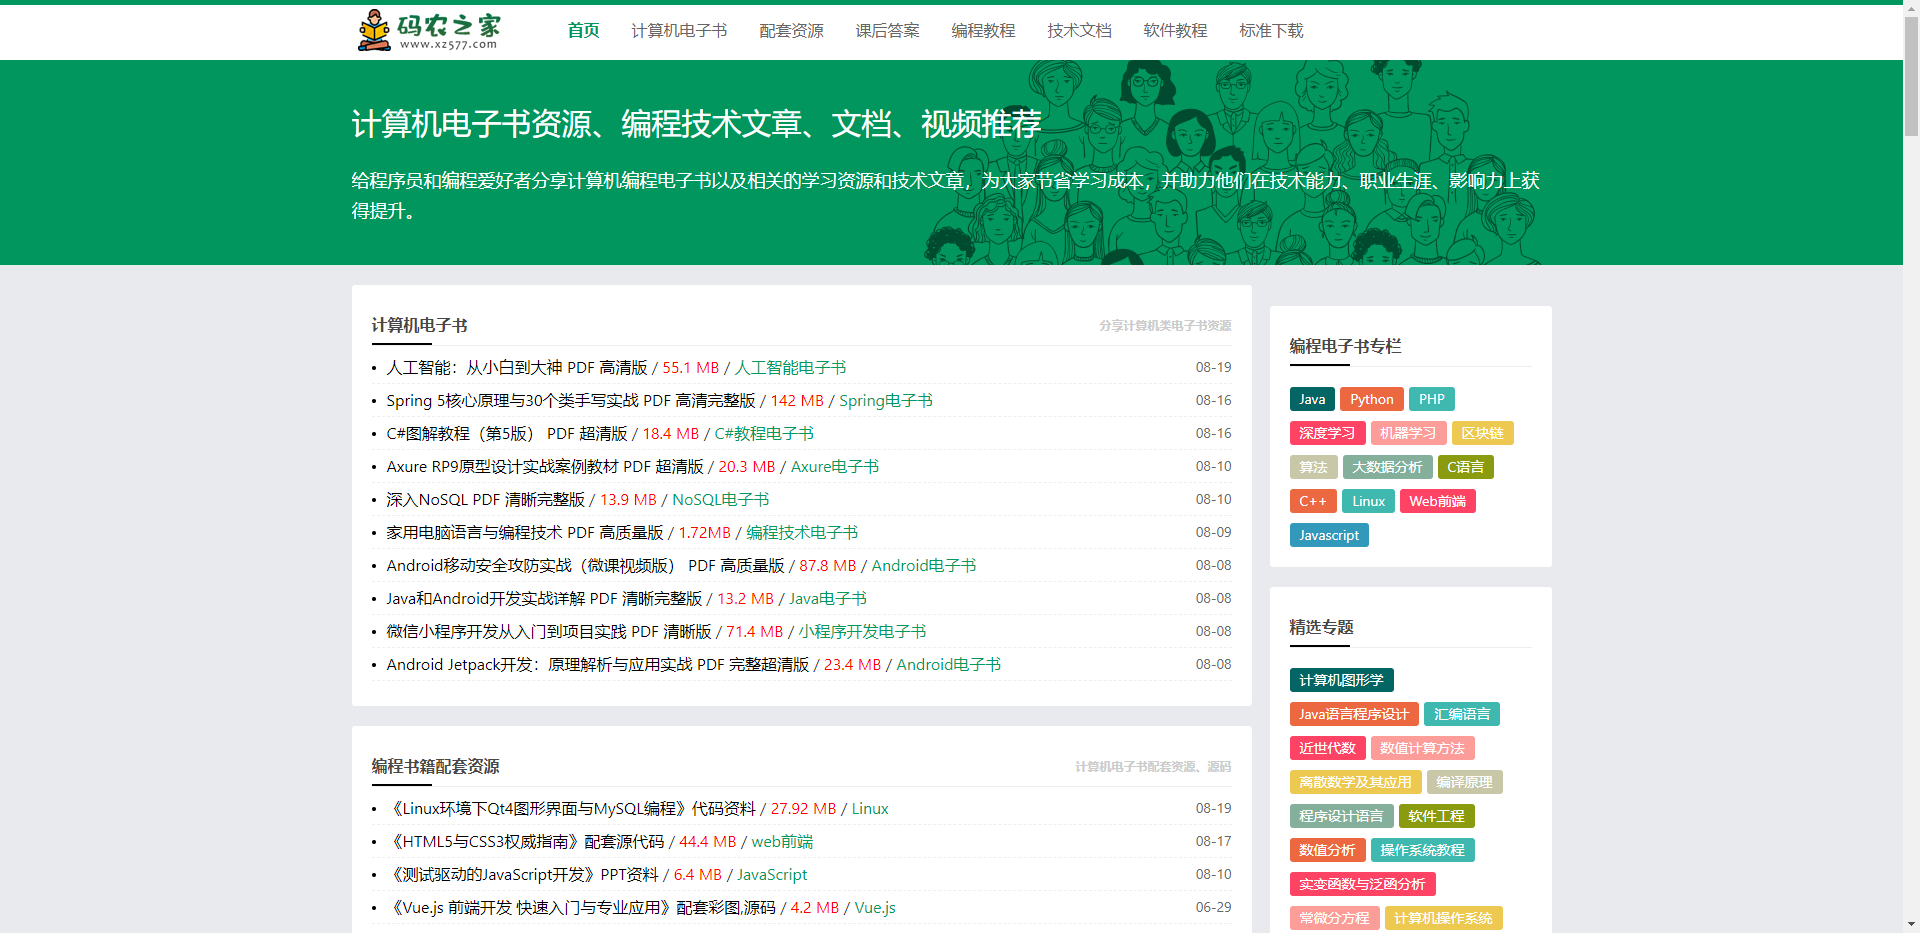Select the Web前端 tag
This screenshot has height=933, width=1920.
1437,501
